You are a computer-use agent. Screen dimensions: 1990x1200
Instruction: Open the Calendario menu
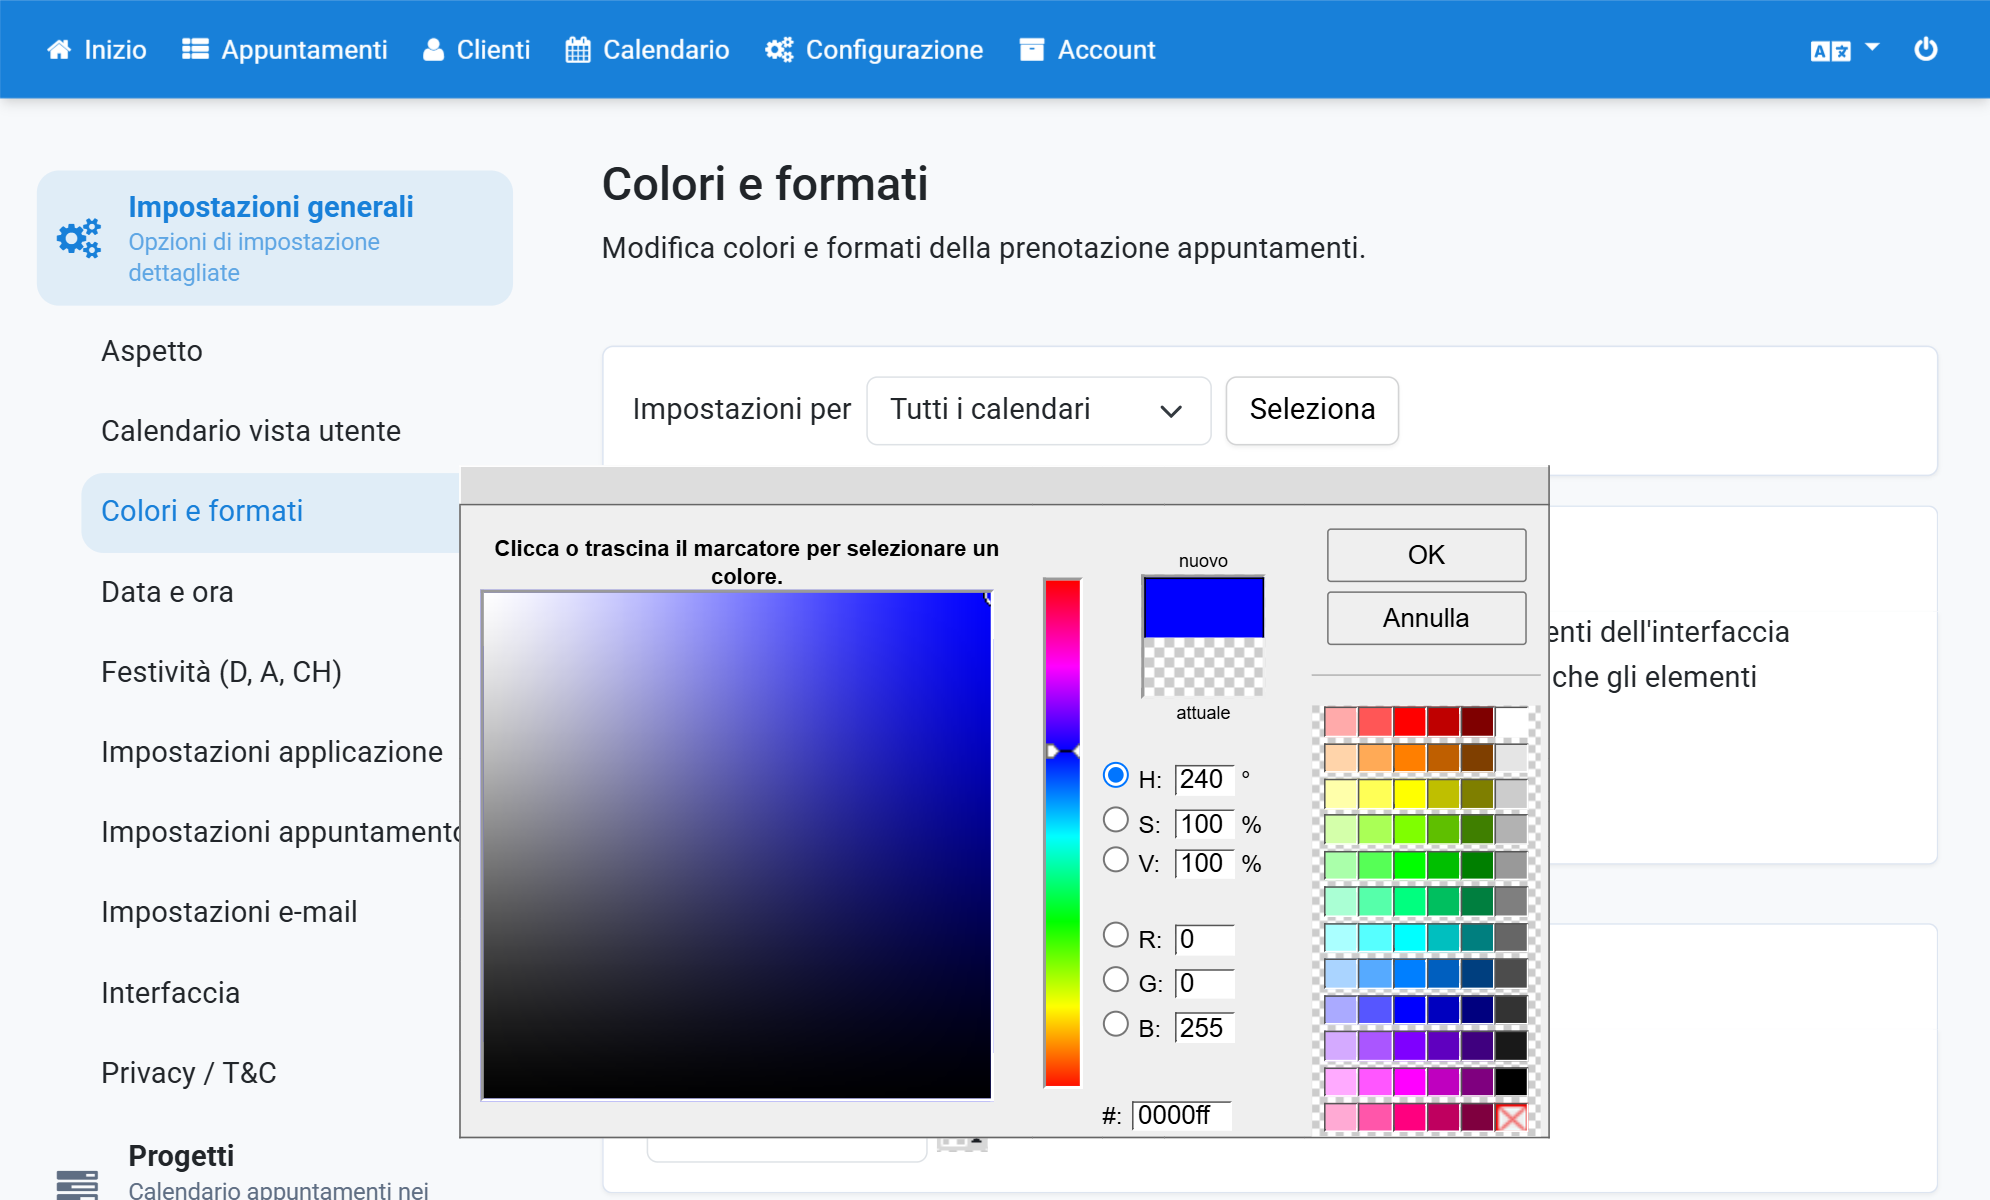coord(648,50)
